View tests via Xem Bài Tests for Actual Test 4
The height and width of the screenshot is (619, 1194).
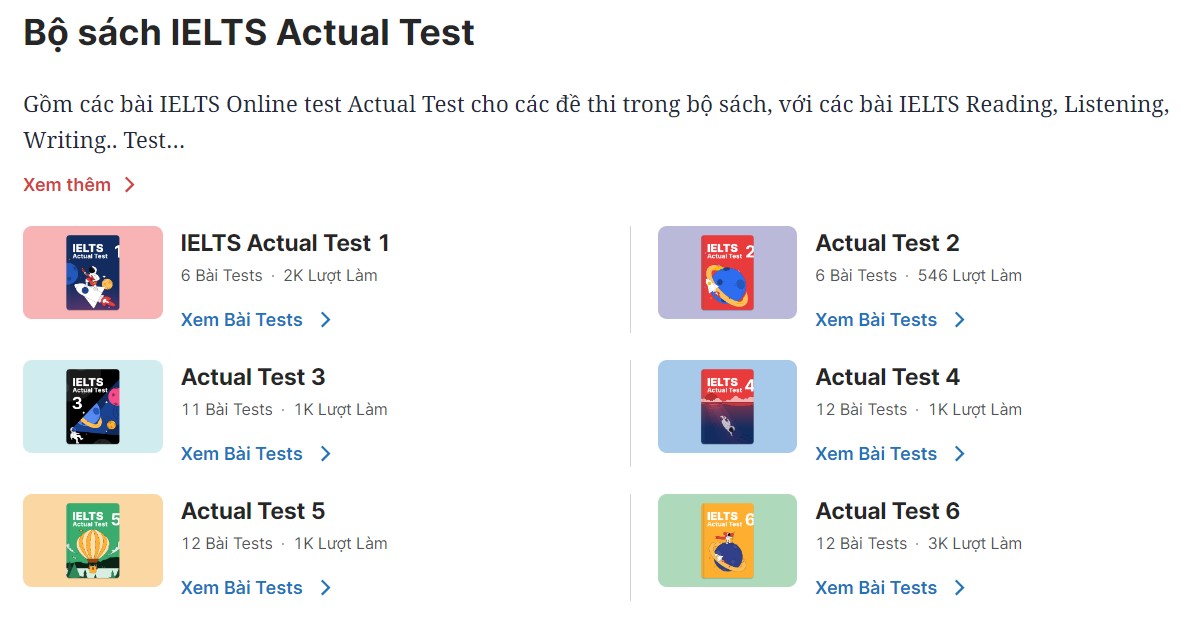(876, 454)
